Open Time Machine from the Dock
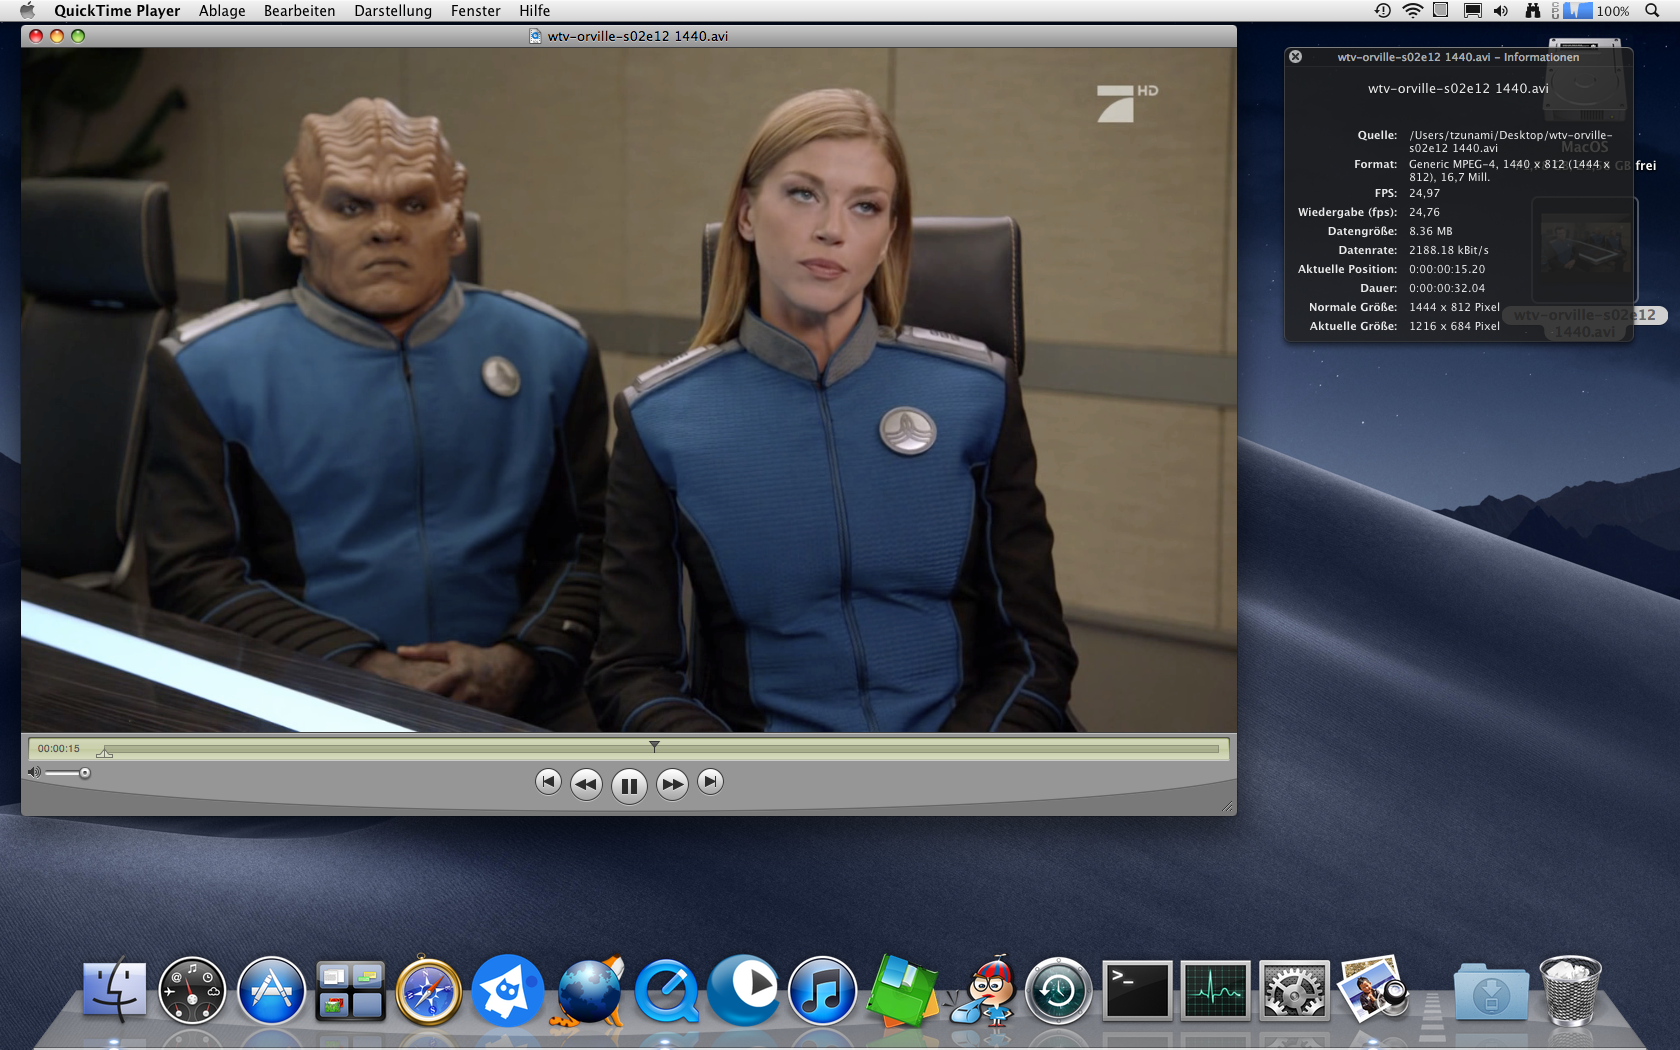 [x=1058, y=991]
